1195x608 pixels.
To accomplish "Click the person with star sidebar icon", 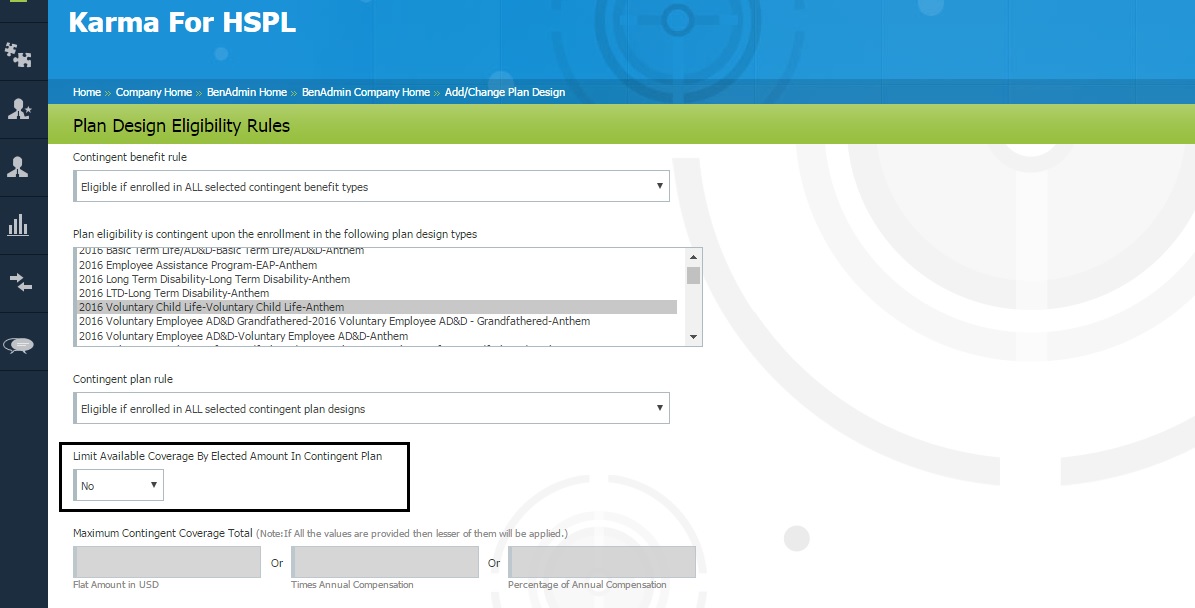I will [x=18, y=109].
